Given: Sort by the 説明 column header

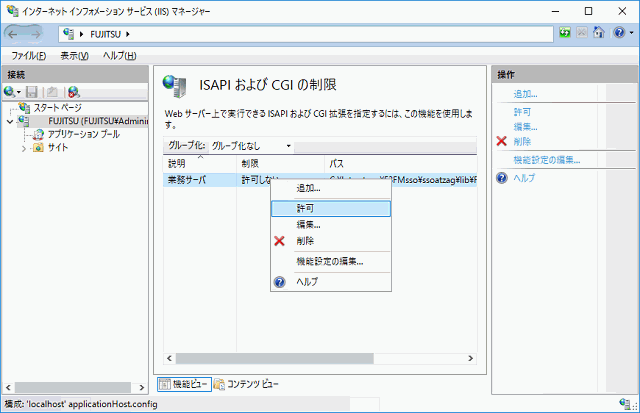Looking at the screenshot, I should pos(200,164).
